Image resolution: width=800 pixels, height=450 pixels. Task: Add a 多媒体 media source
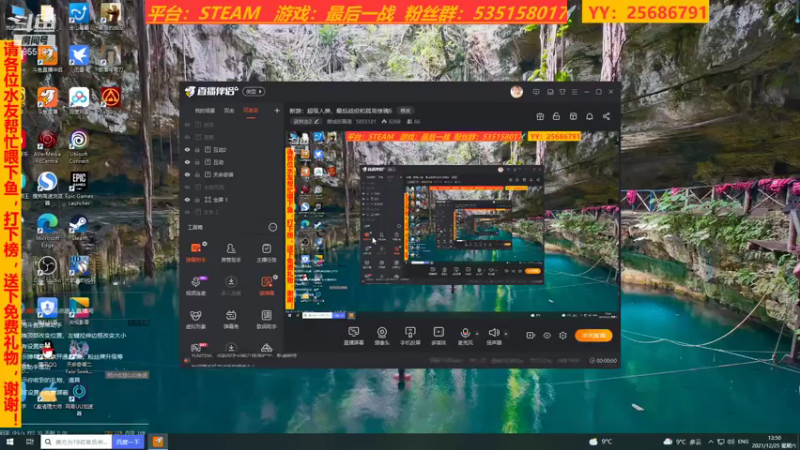[438, 336]
